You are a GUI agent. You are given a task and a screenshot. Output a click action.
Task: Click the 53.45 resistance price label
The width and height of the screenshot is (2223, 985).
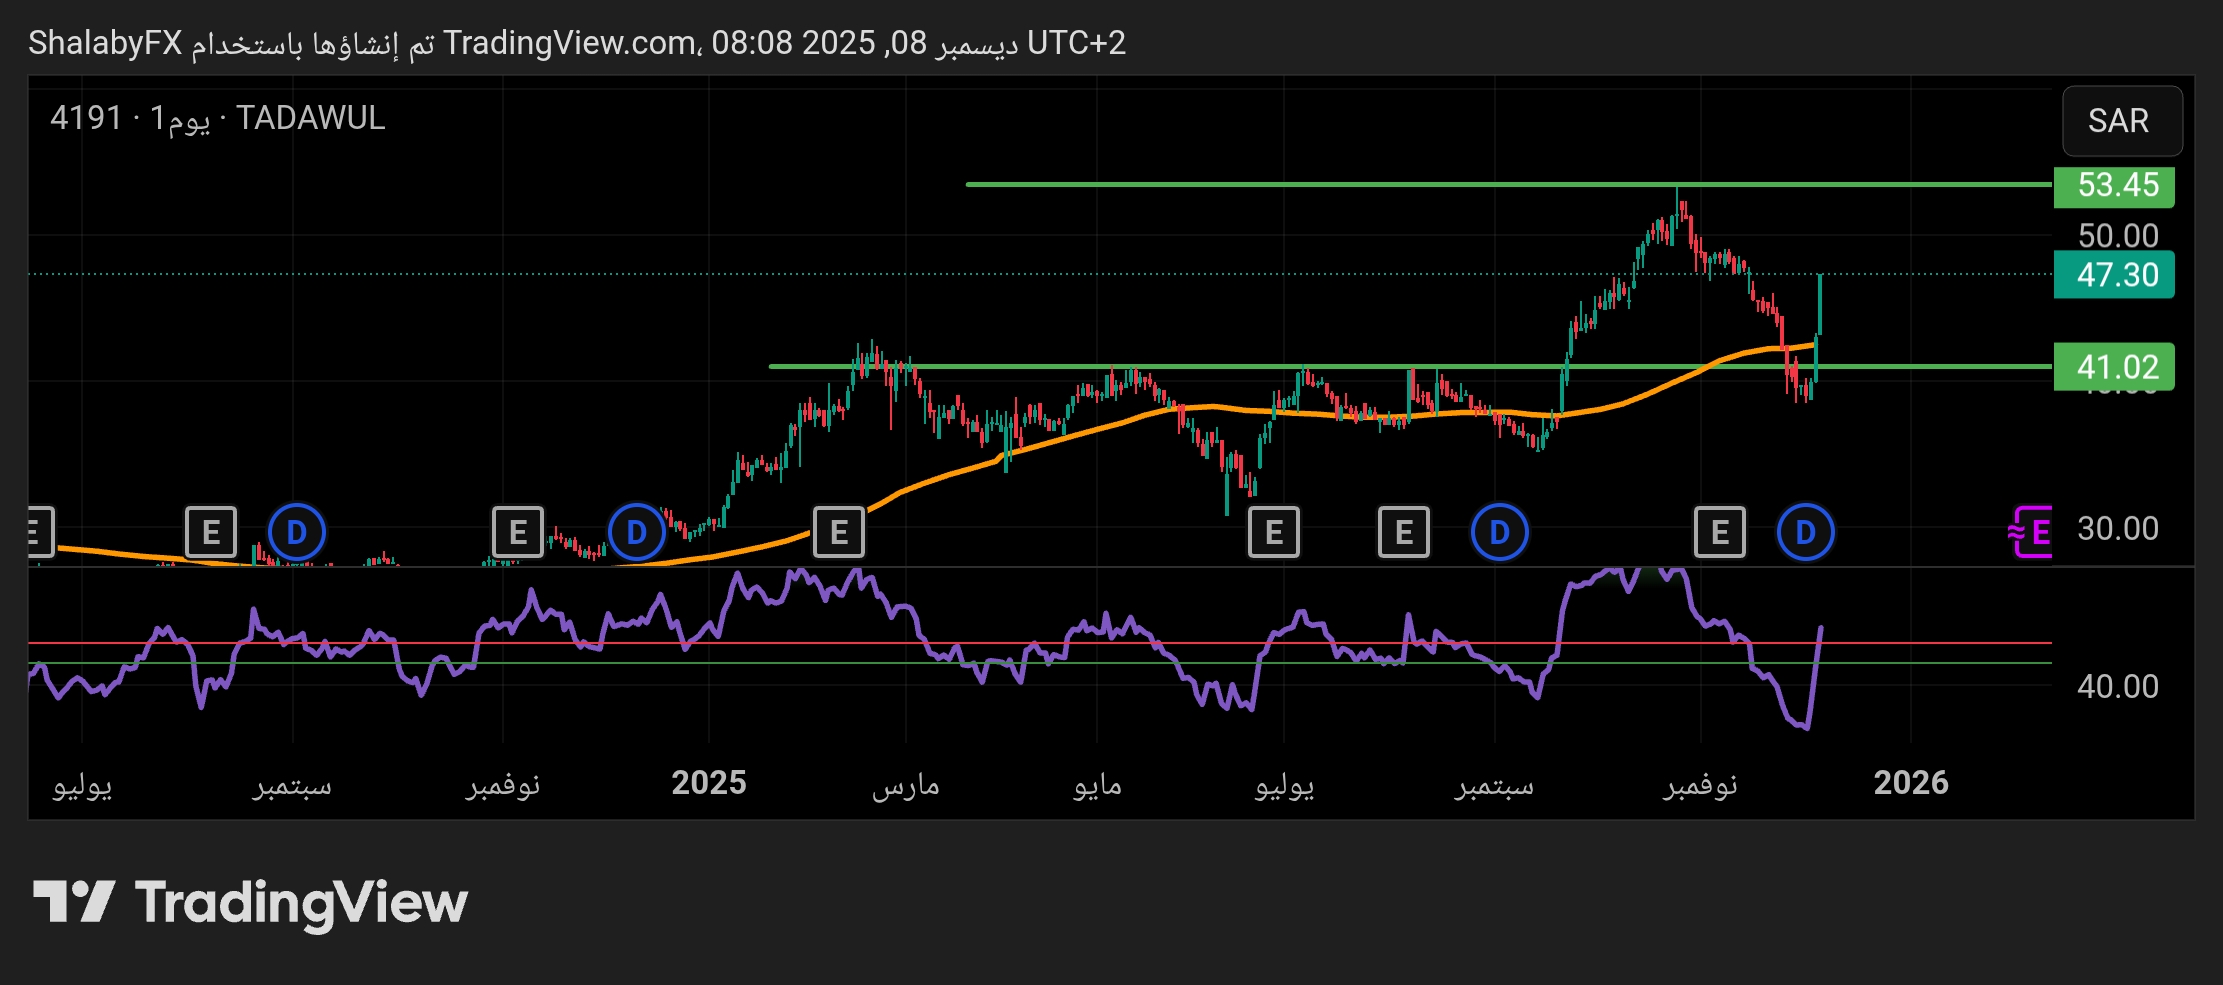pyautogui.click(x=2114, y=186)
